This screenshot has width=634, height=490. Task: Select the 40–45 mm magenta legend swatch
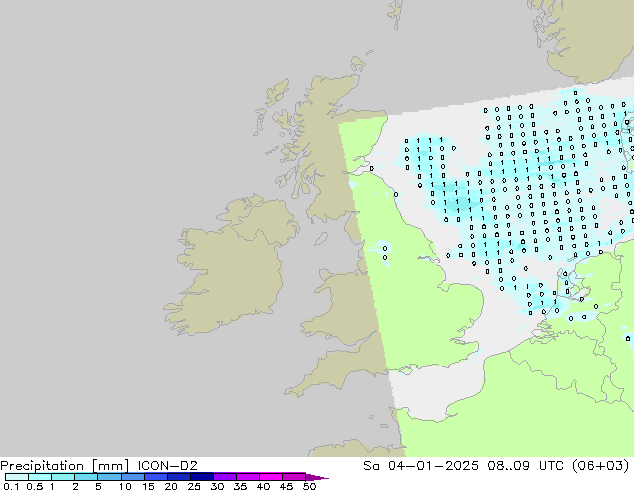pos(271,477)
